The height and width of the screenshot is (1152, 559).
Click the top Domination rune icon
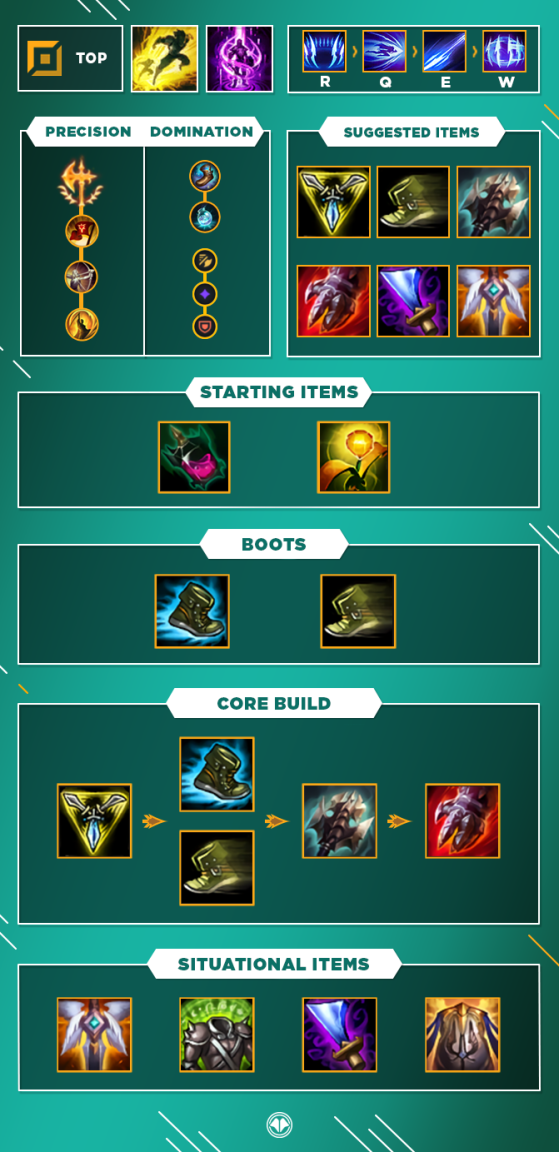(205, 176)
